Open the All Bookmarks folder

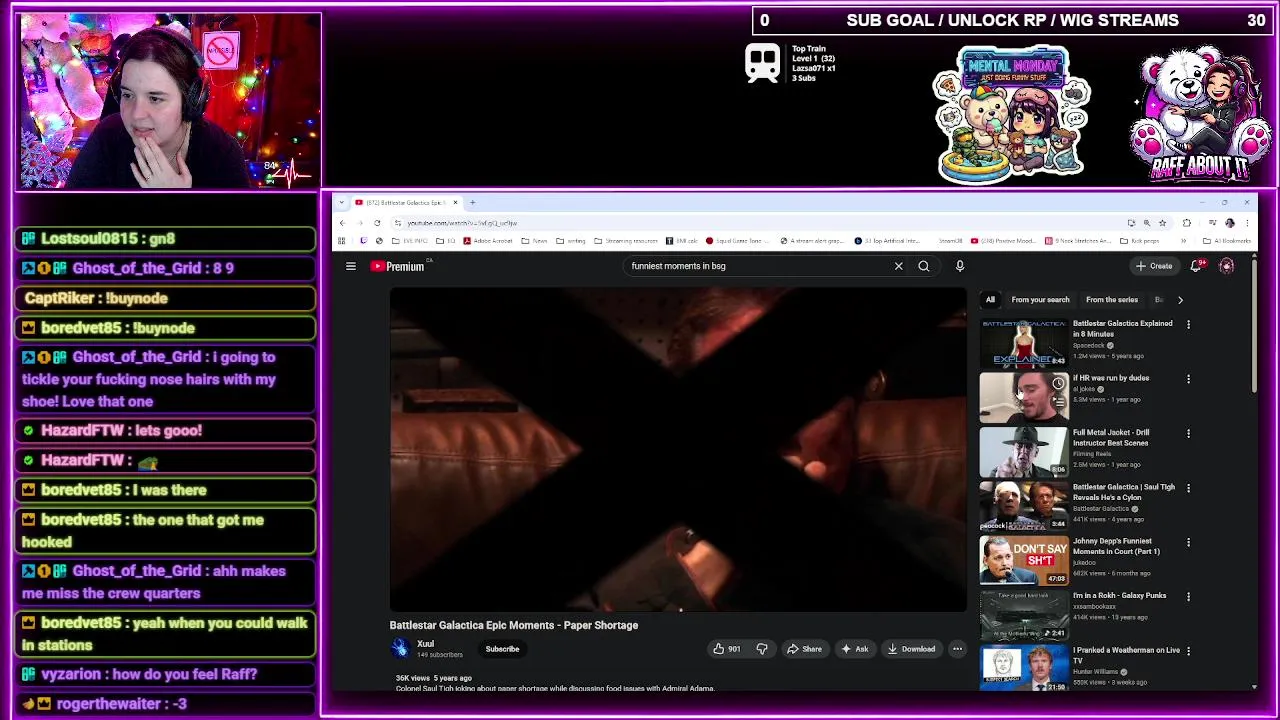(x=1228, y=241)
